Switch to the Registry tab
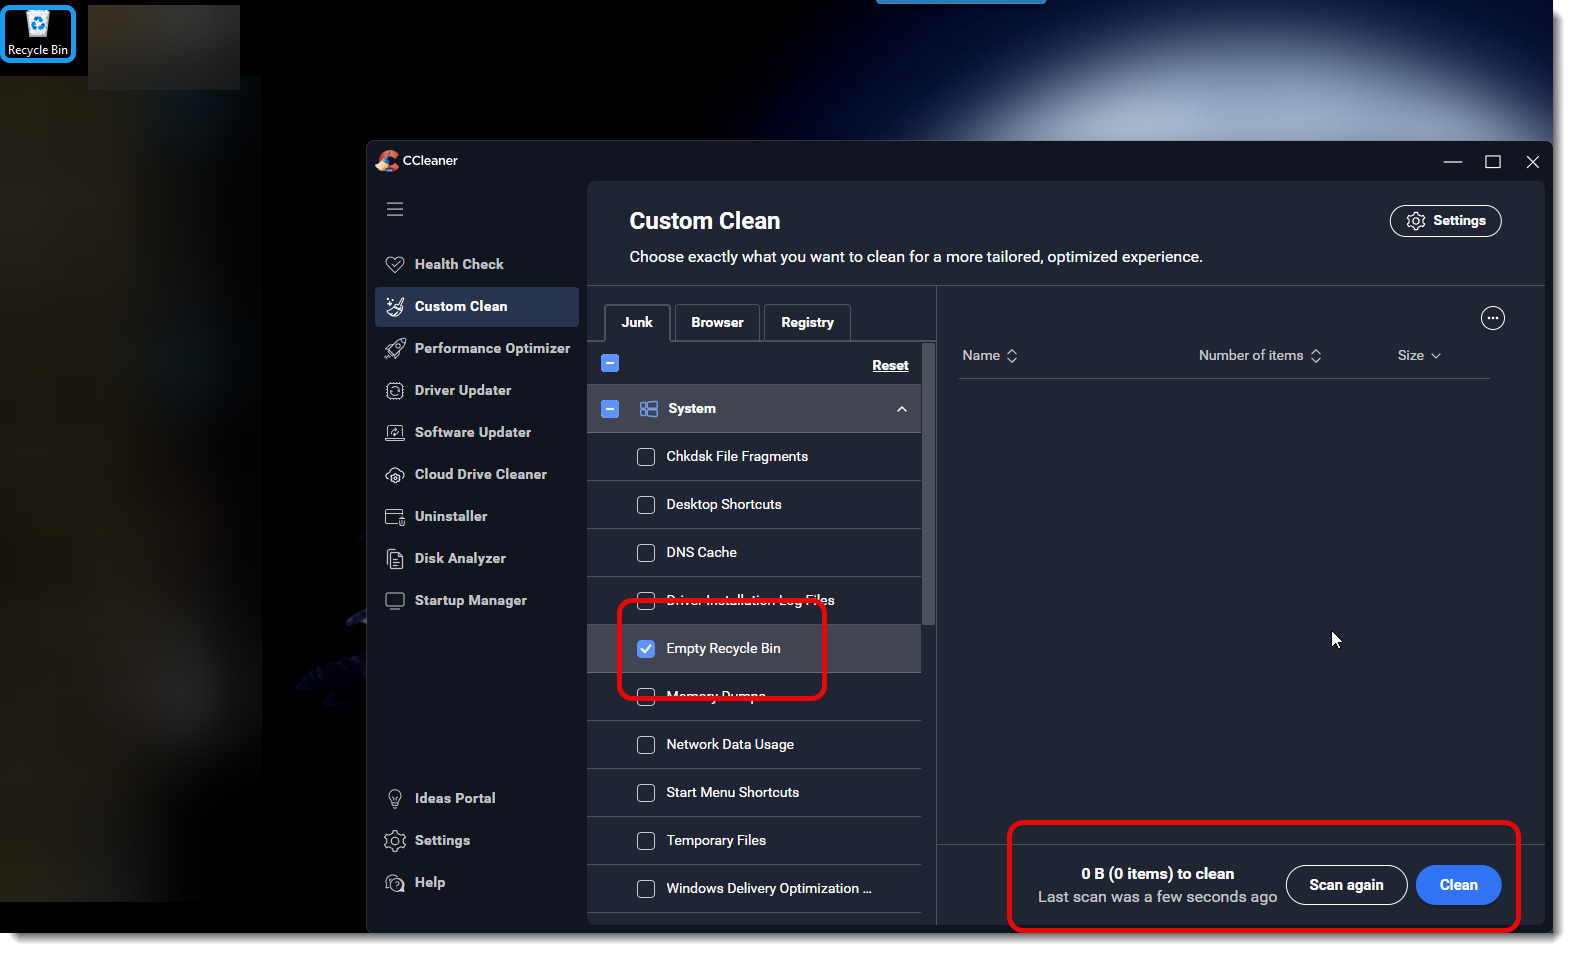 pyautogui.click(x=807, y=322)
